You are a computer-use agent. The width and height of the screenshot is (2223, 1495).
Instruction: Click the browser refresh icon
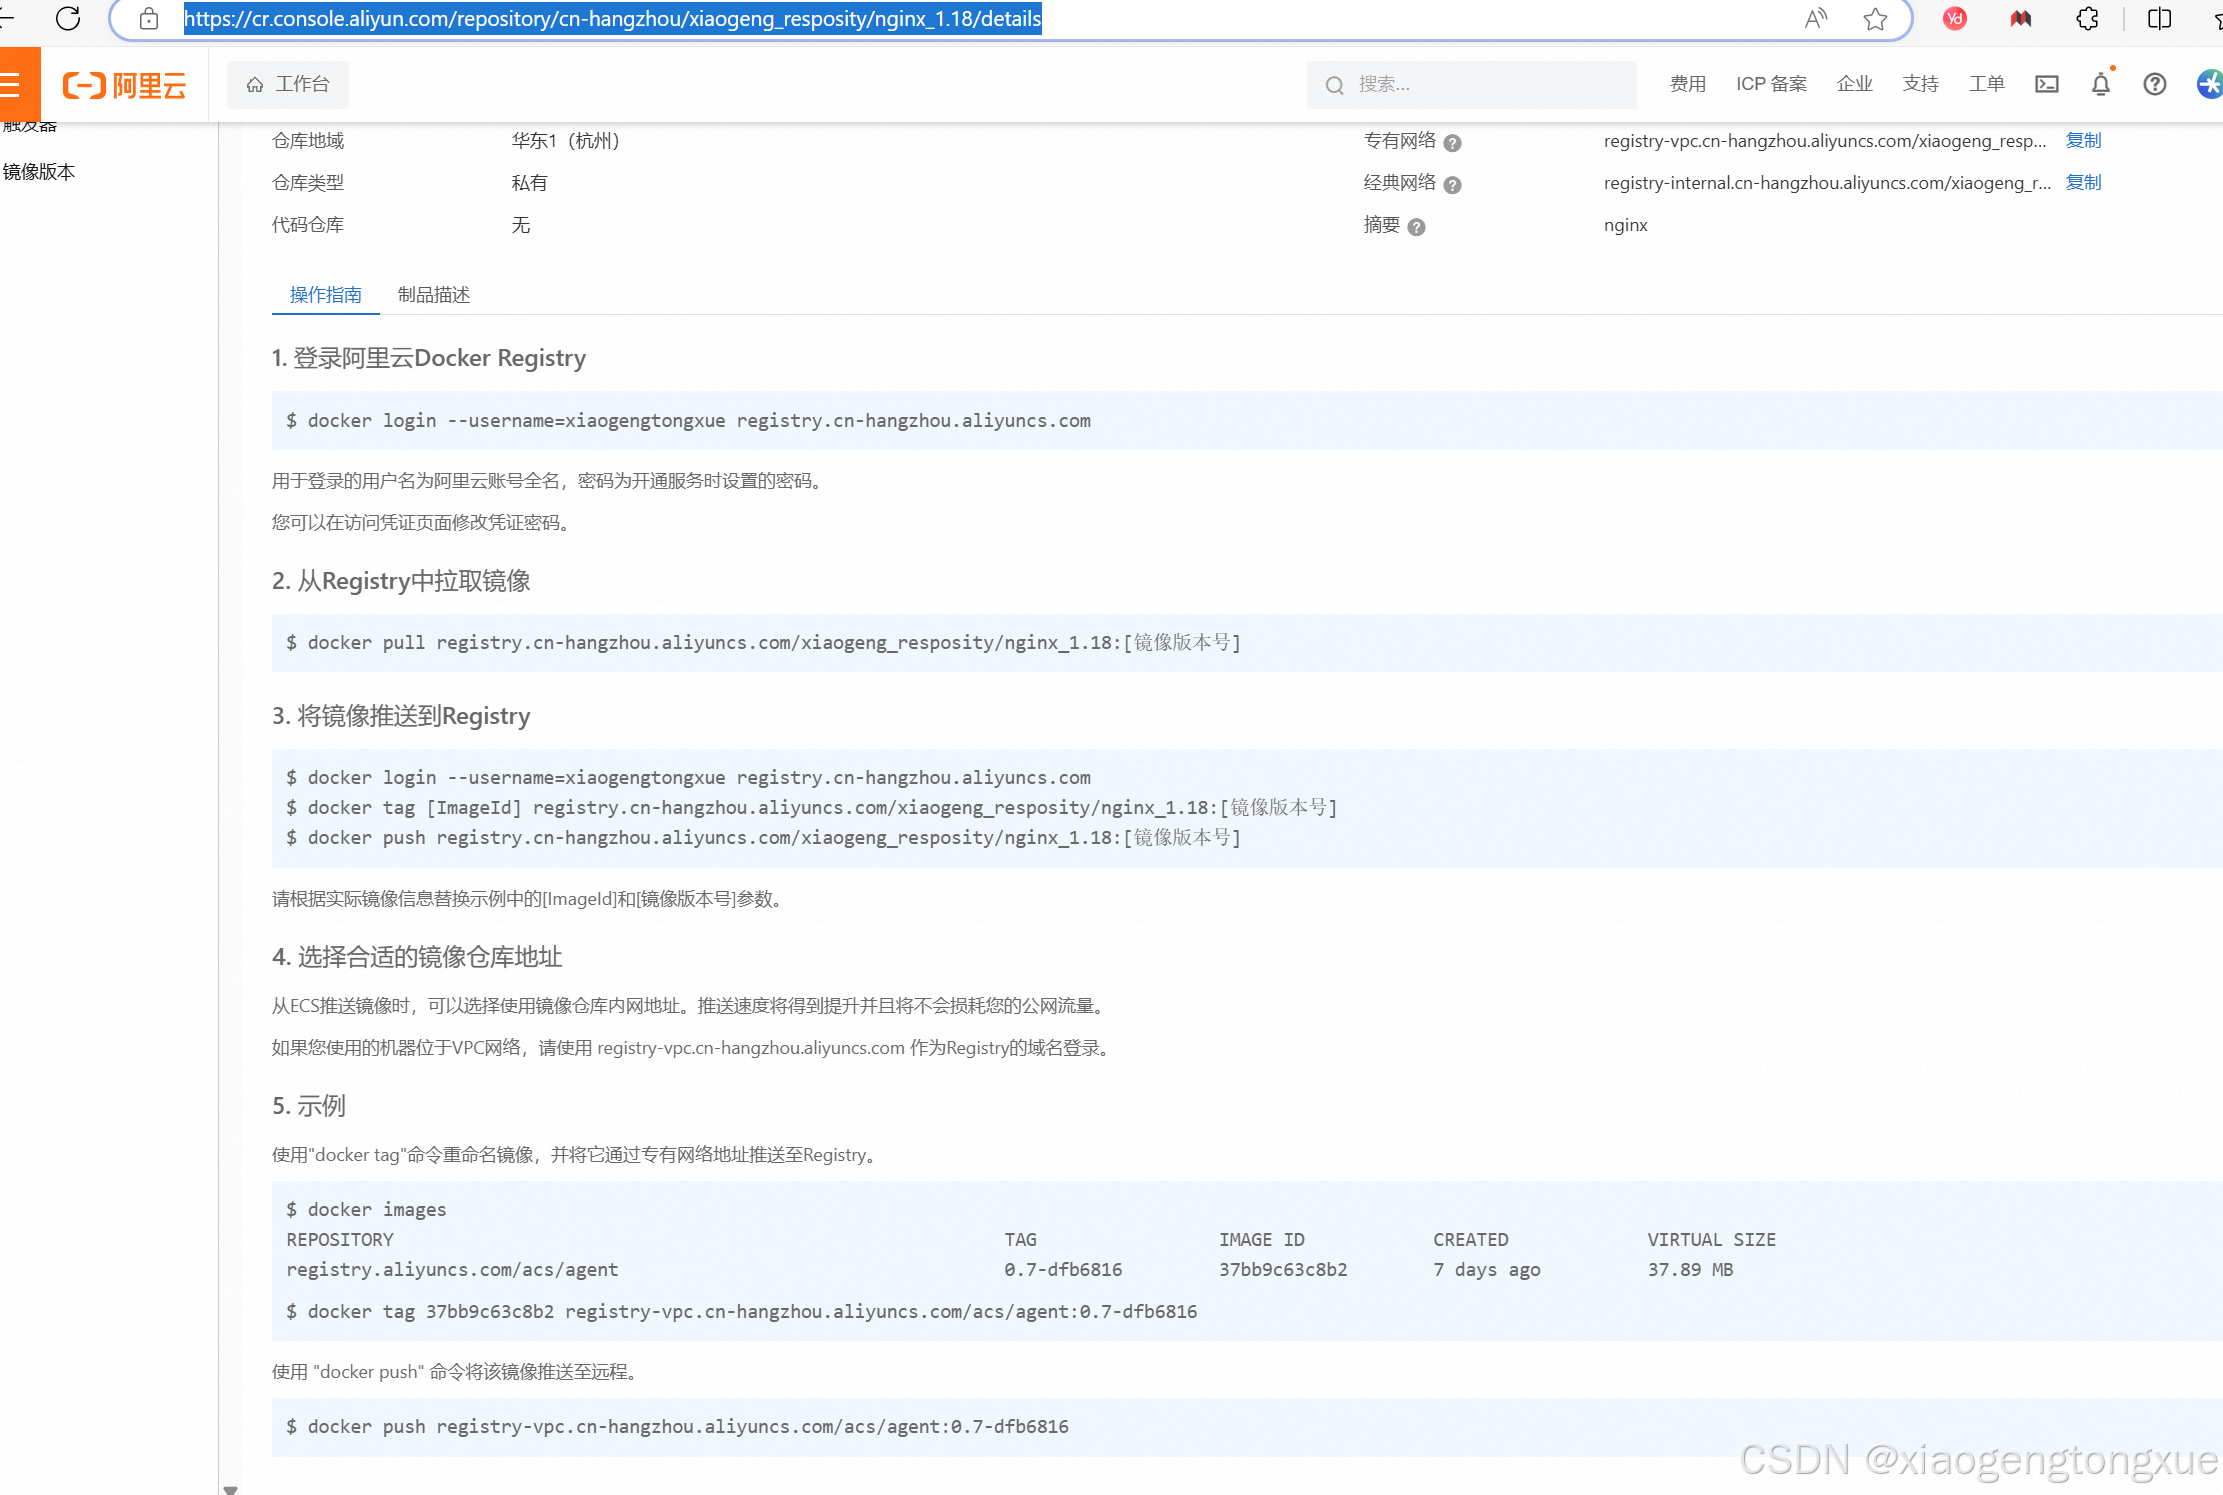click(x=68, y=19)
